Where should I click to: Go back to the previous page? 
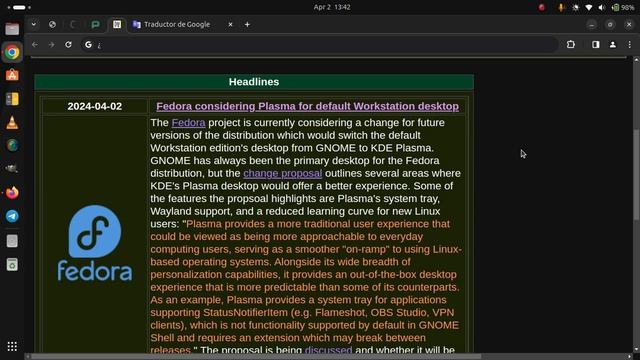tap(35, 44)
